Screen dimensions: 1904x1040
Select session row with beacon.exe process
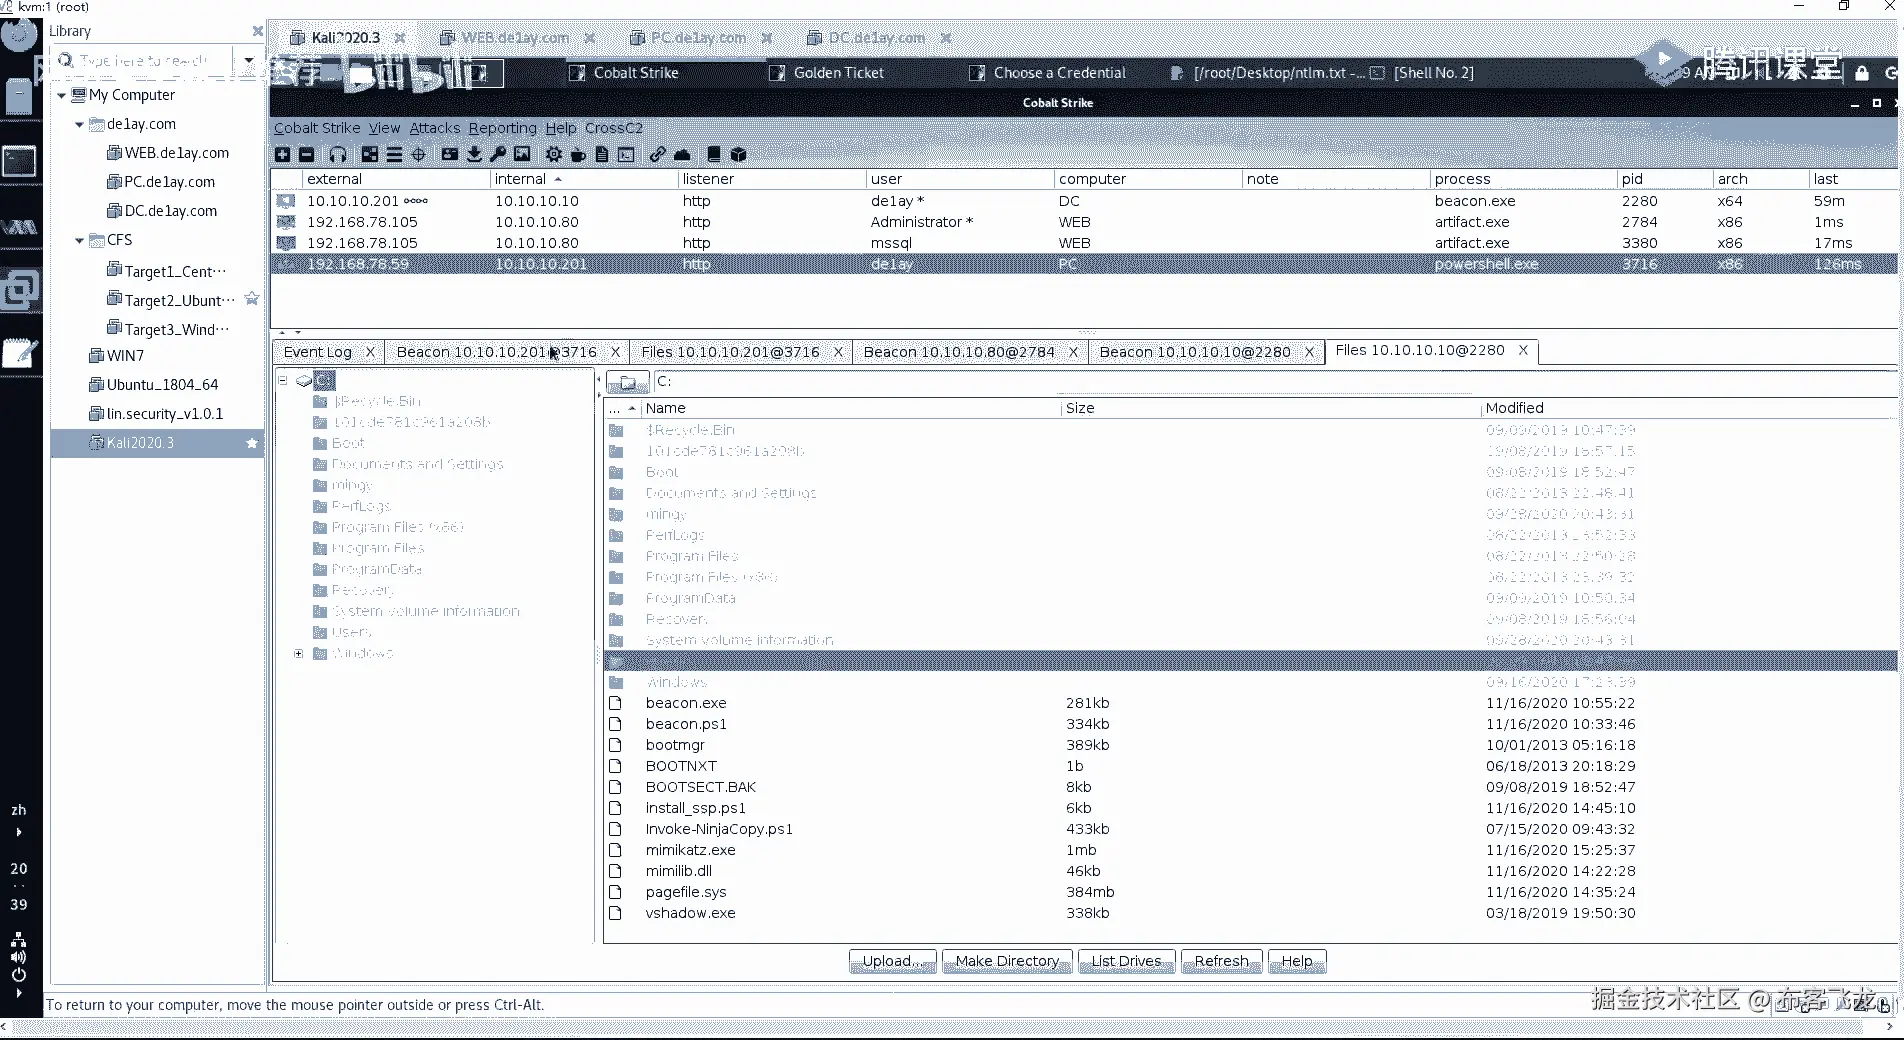[1084, 201]
